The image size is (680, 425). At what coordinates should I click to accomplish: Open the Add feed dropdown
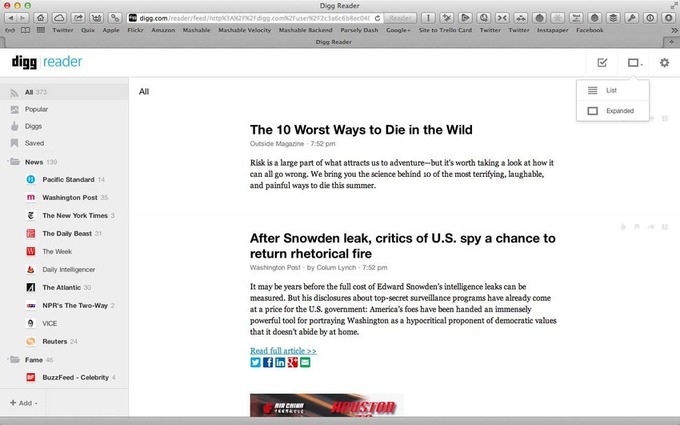24,403
